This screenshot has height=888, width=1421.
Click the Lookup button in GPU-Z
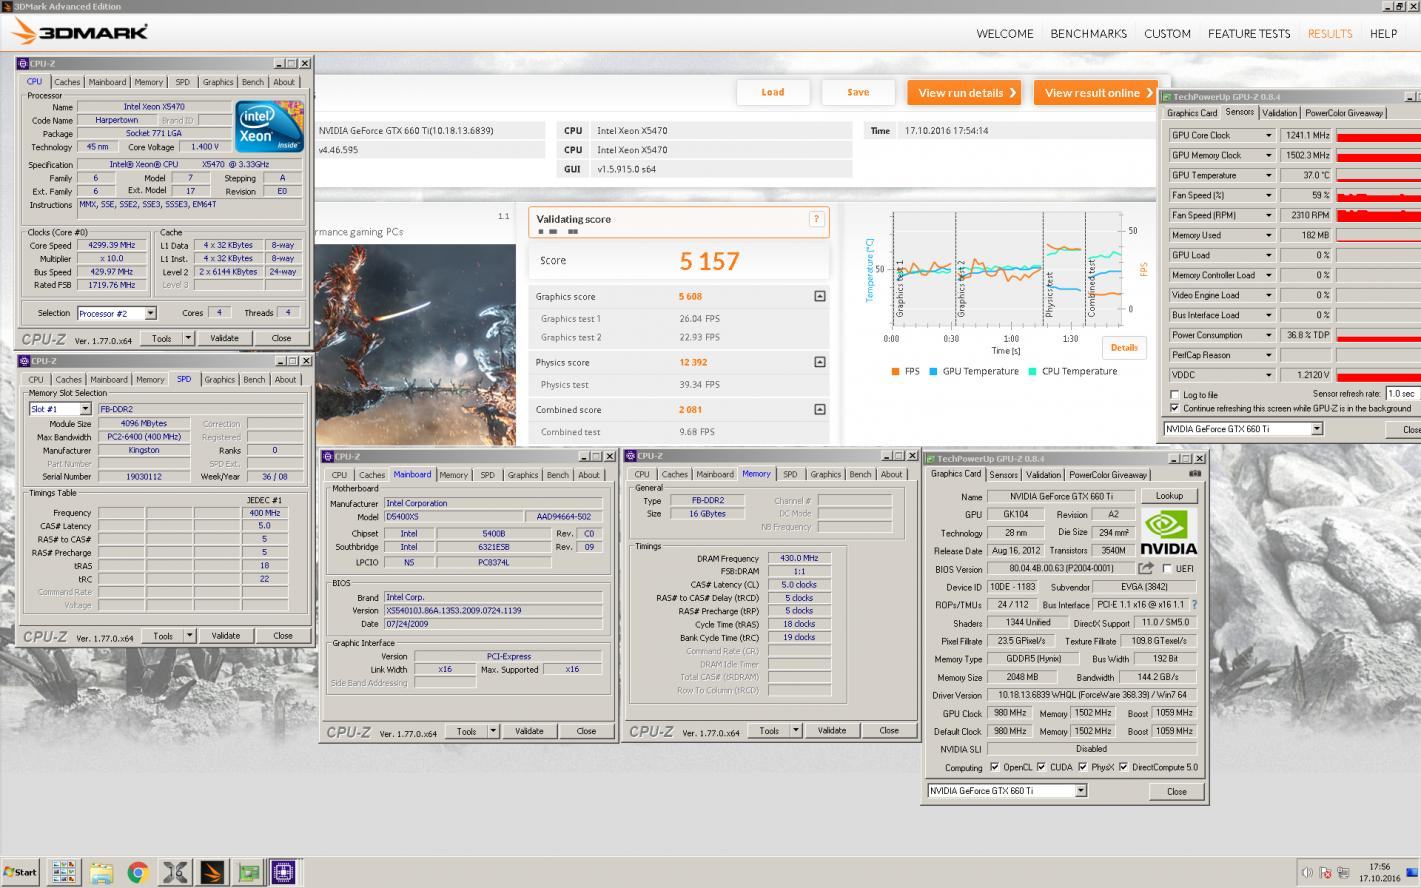coord(1169,495)
